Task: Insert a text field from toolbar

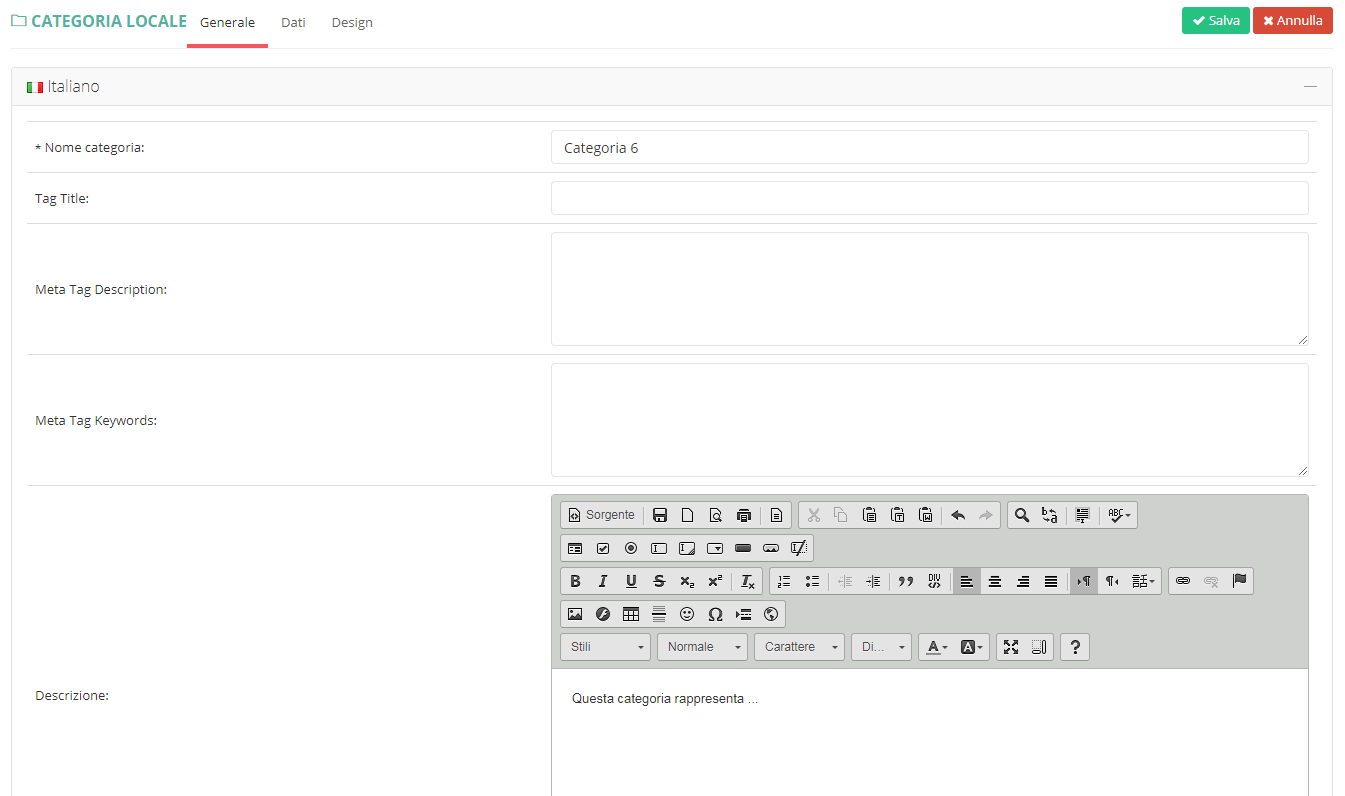Action: tap(659, 548)
